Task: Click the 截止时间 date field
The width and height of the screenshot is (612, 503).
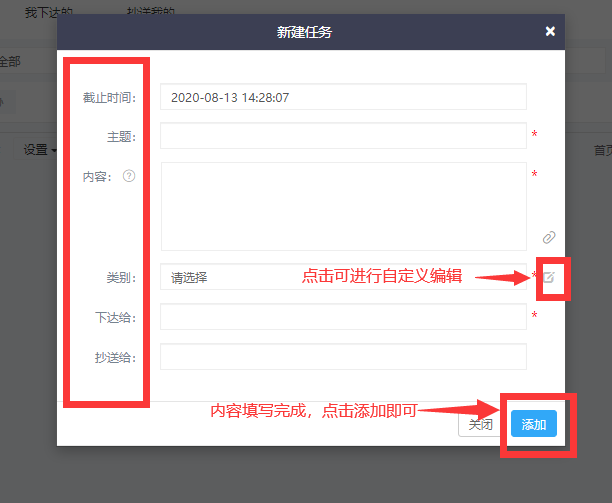Action: 343,97
